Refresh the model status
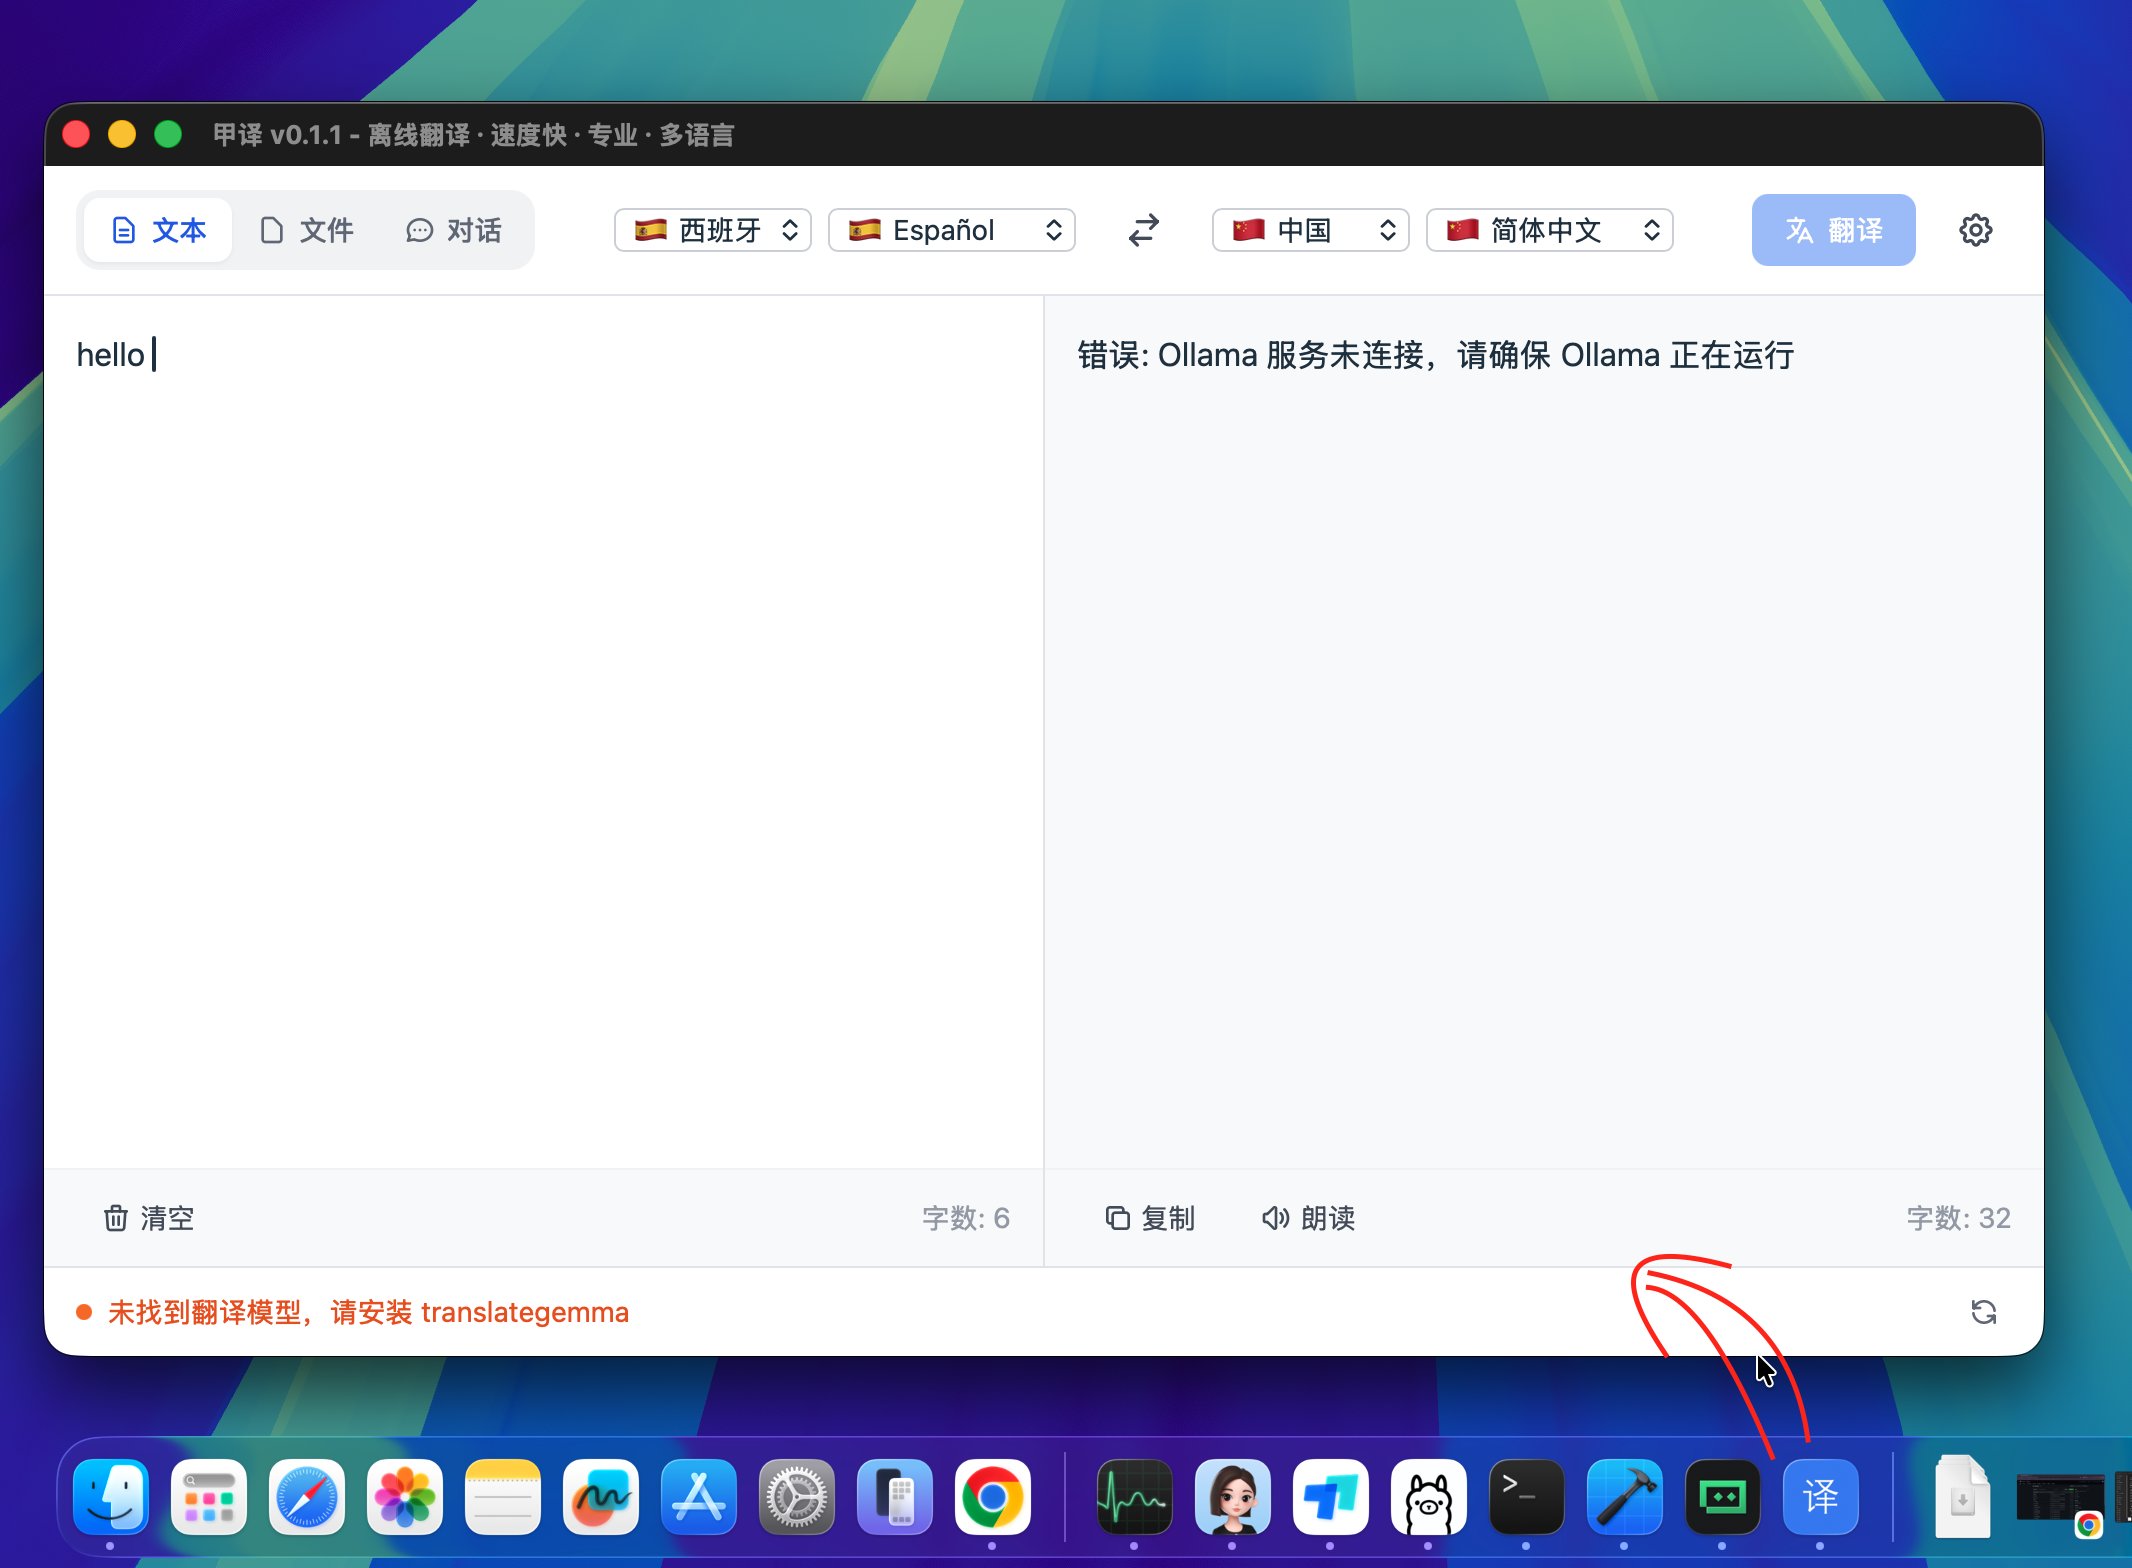This screenshot has width=2132, height=1568. tap(1984, 1311)
